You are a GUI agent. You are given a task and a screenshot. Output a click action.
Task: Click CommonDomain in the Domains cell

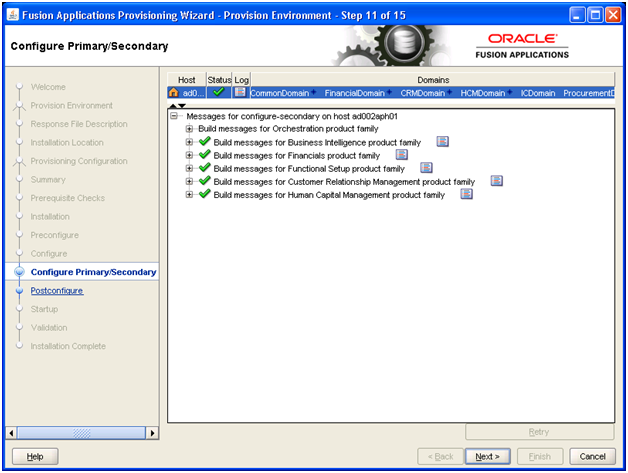click(x=280, y=93)
